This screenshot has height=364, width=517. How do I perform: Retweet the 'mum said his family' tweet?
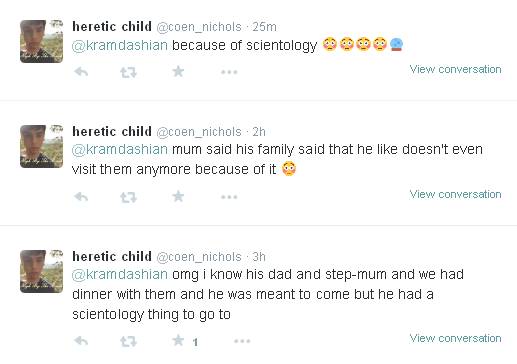pos(128,197)
